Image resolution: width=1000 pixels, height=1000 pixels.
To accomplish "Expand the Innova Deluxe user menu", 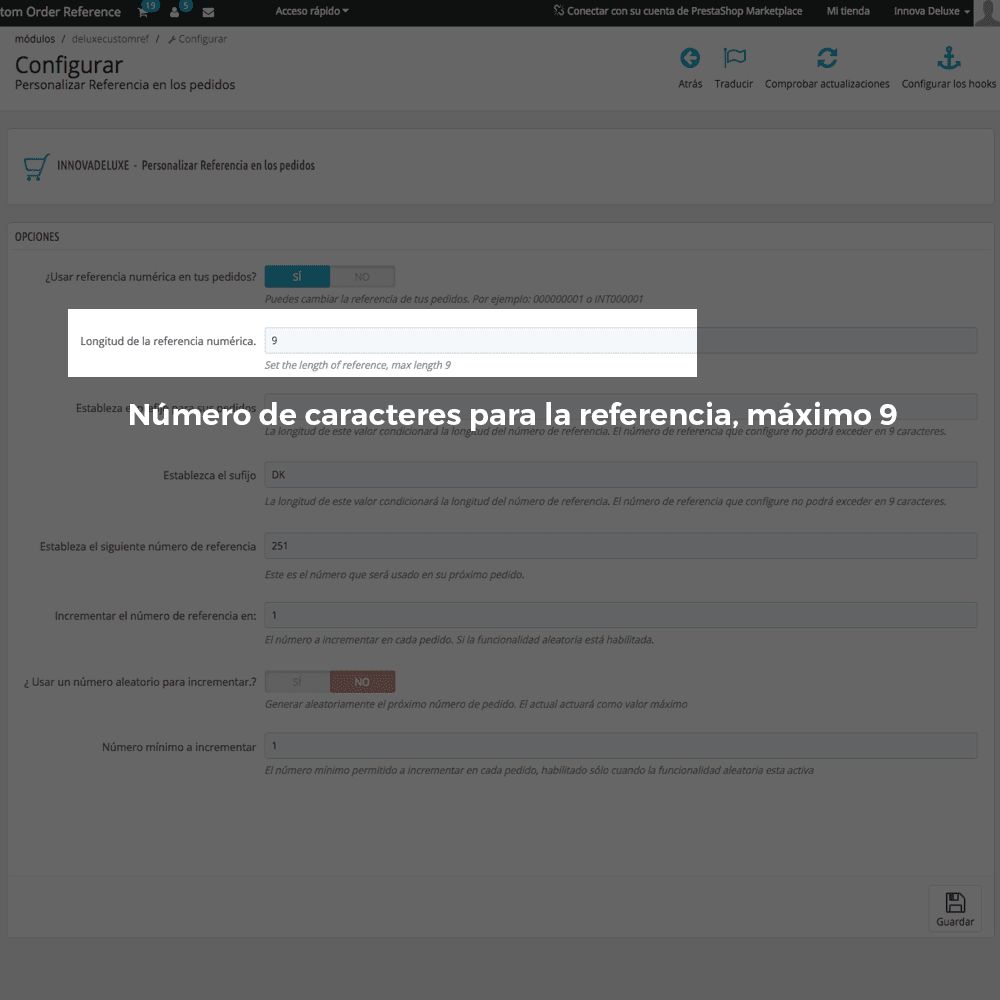I will coord(931,11).
